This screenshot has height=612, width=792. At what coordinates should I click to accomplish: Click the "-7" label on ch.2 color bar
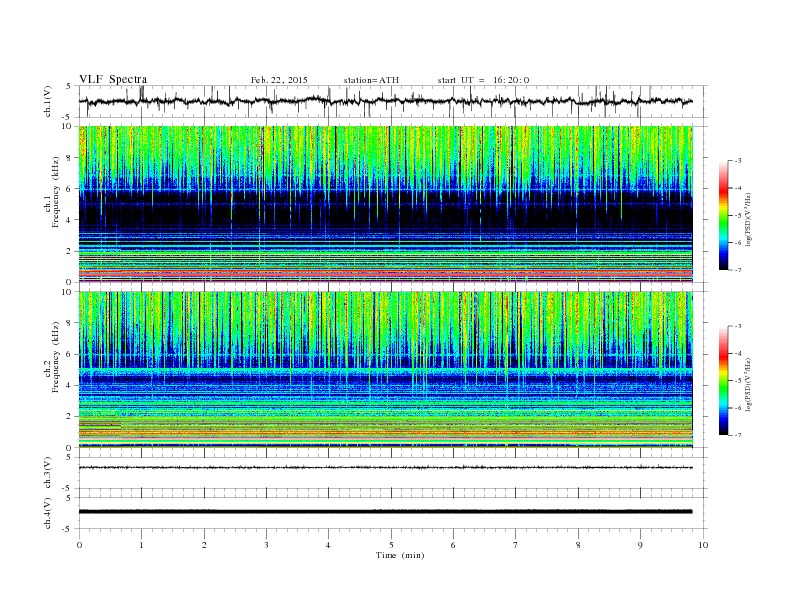coord(738,435)
